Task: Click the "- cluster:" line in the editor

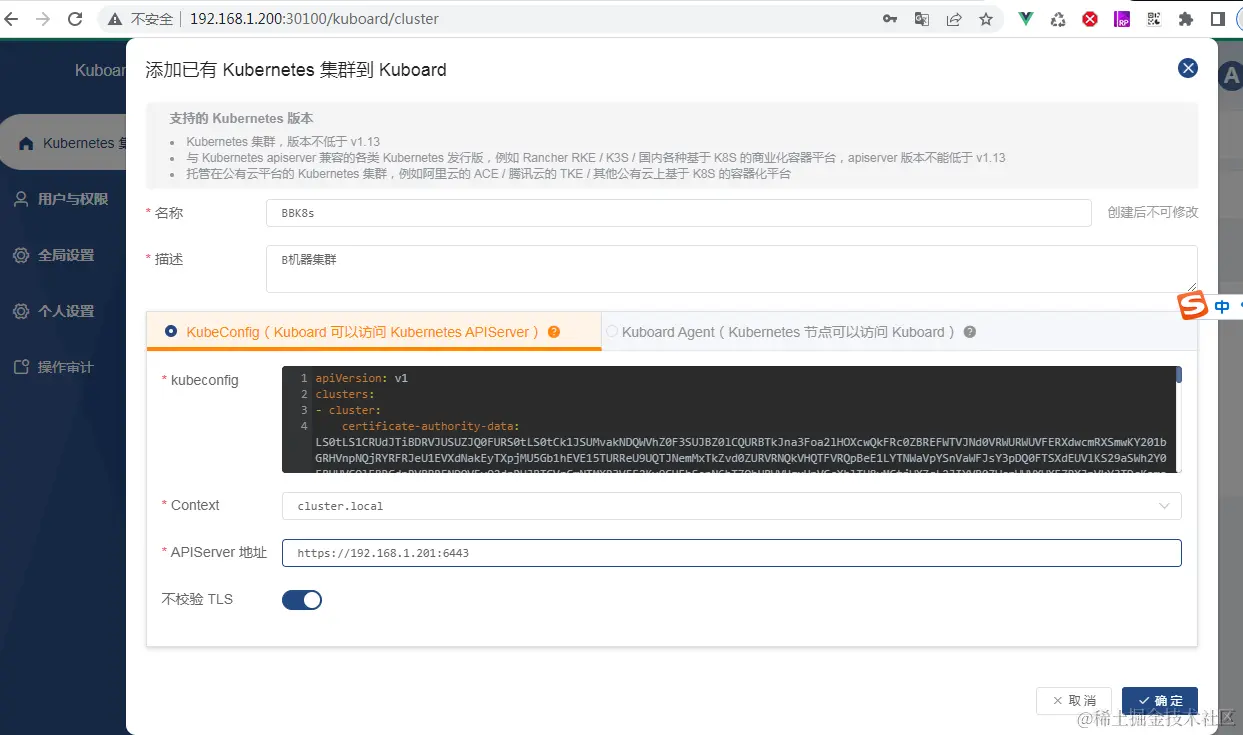Action: click(x=348, y=410)
